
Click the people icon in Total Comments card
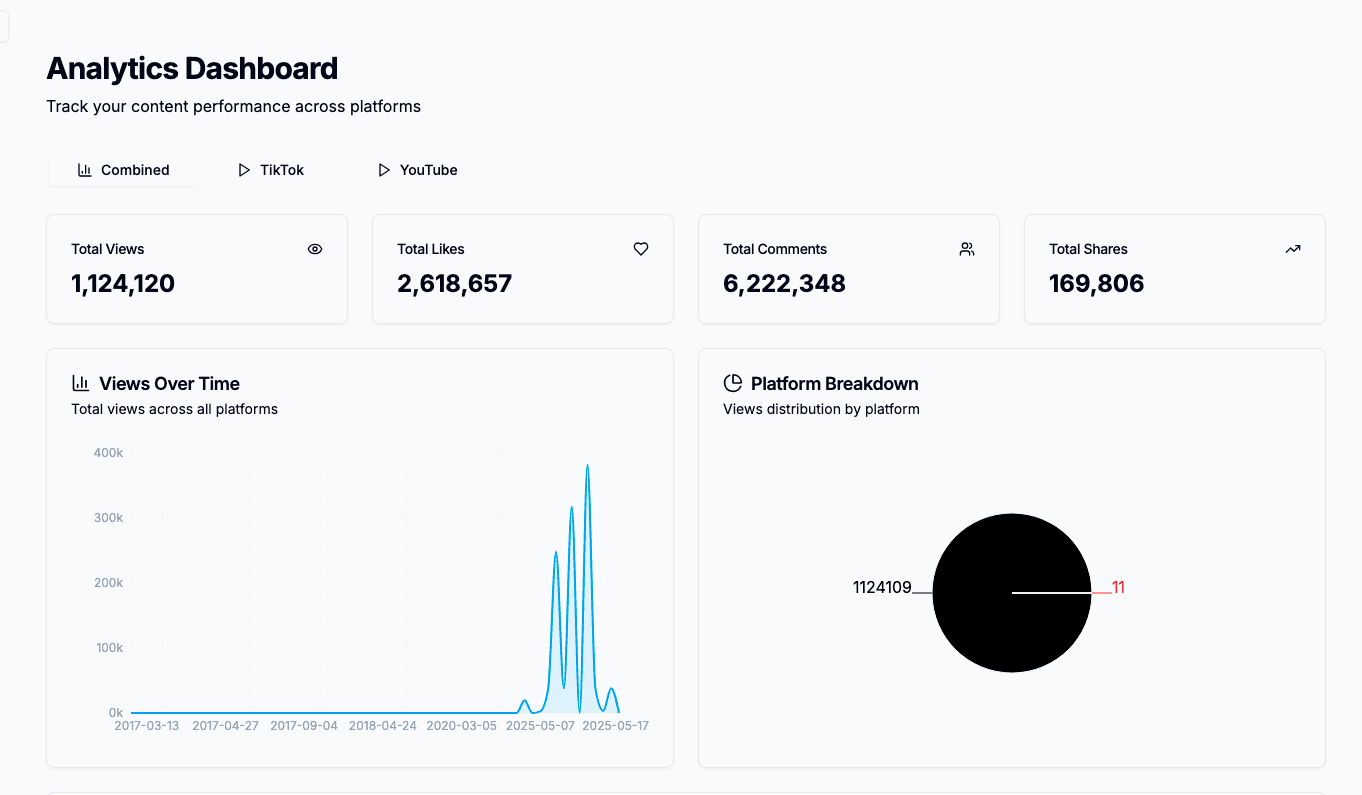pyautogui.click(x=967, y=249)
